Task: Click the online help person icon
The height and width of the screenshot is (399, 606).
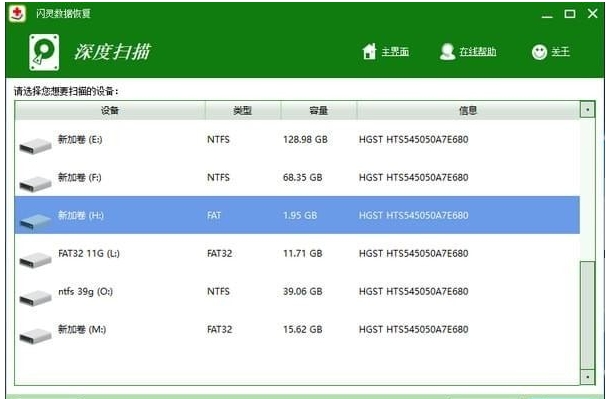Action: (x=448, y=51)
